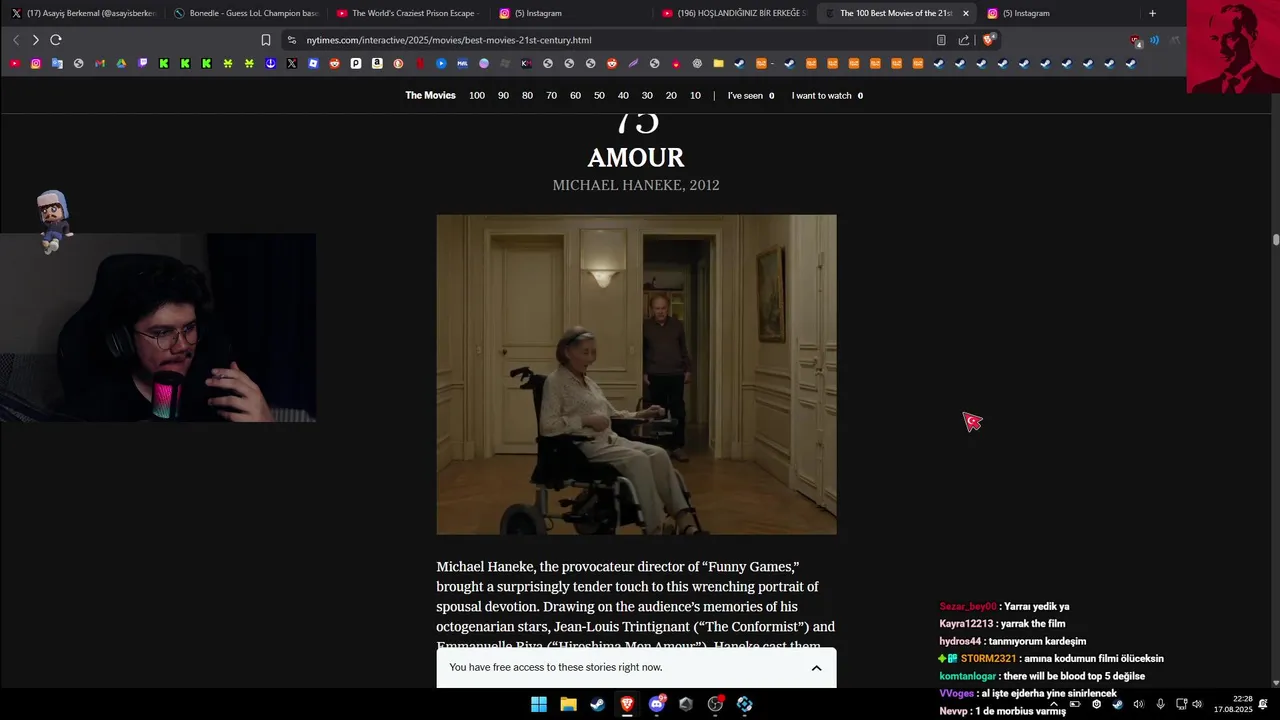Open the Netflix bookmark icon
Image resolution: width=1280 pixels, height=720 pixels.
pyautogui.click(x=420, y=63)
